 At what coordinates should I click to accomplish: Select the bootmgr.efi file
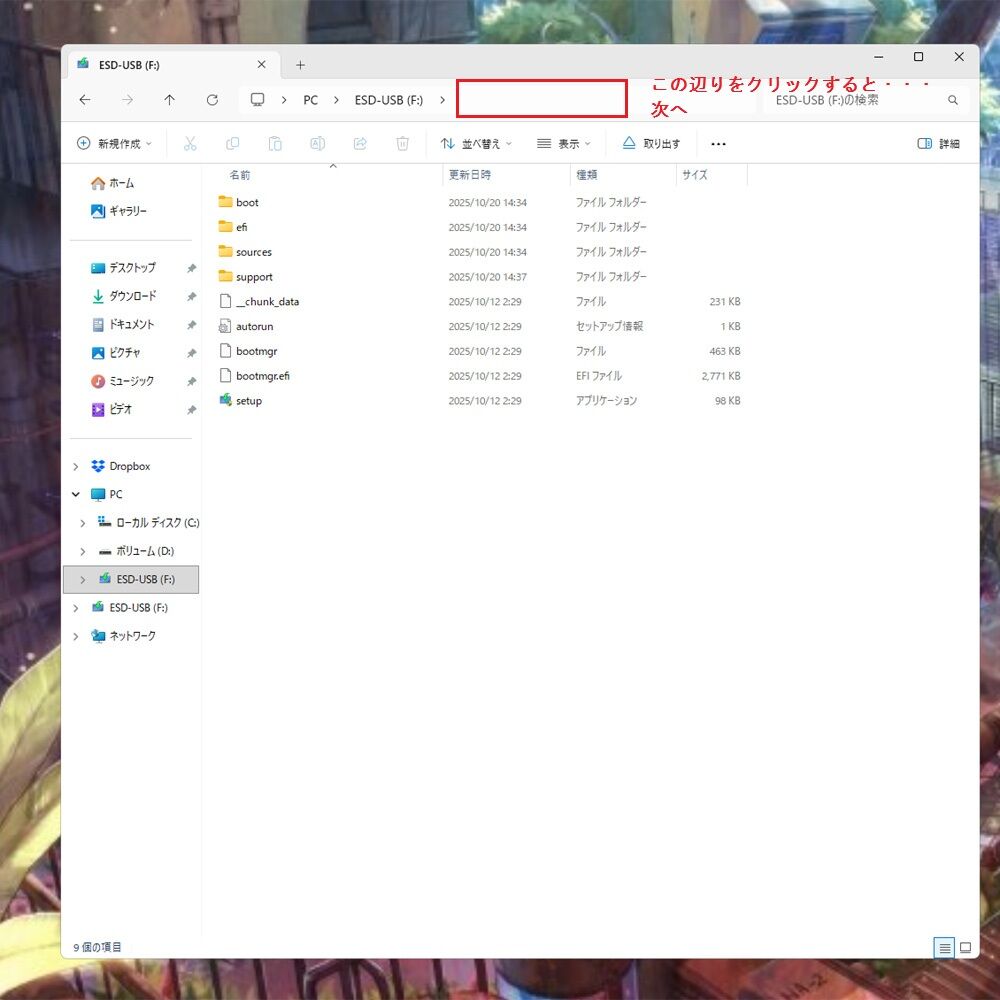point(480,376)
